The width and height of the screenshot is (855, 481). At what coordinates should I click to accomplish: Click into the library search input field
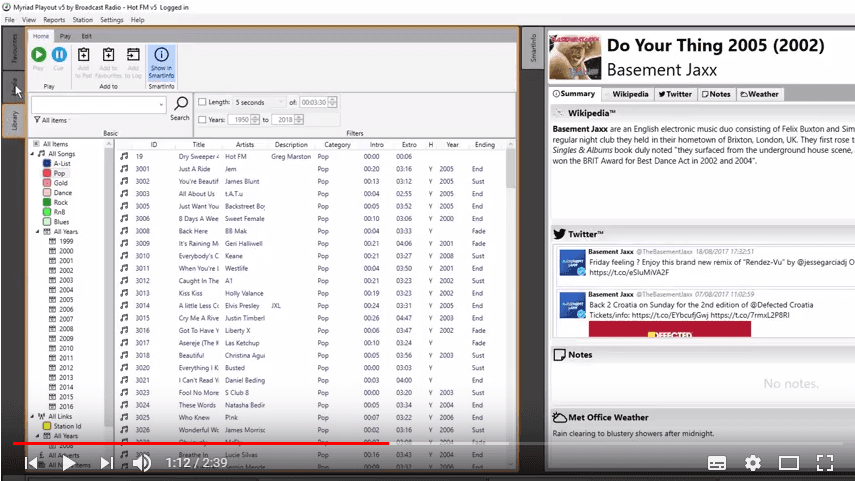coord(94,105)
